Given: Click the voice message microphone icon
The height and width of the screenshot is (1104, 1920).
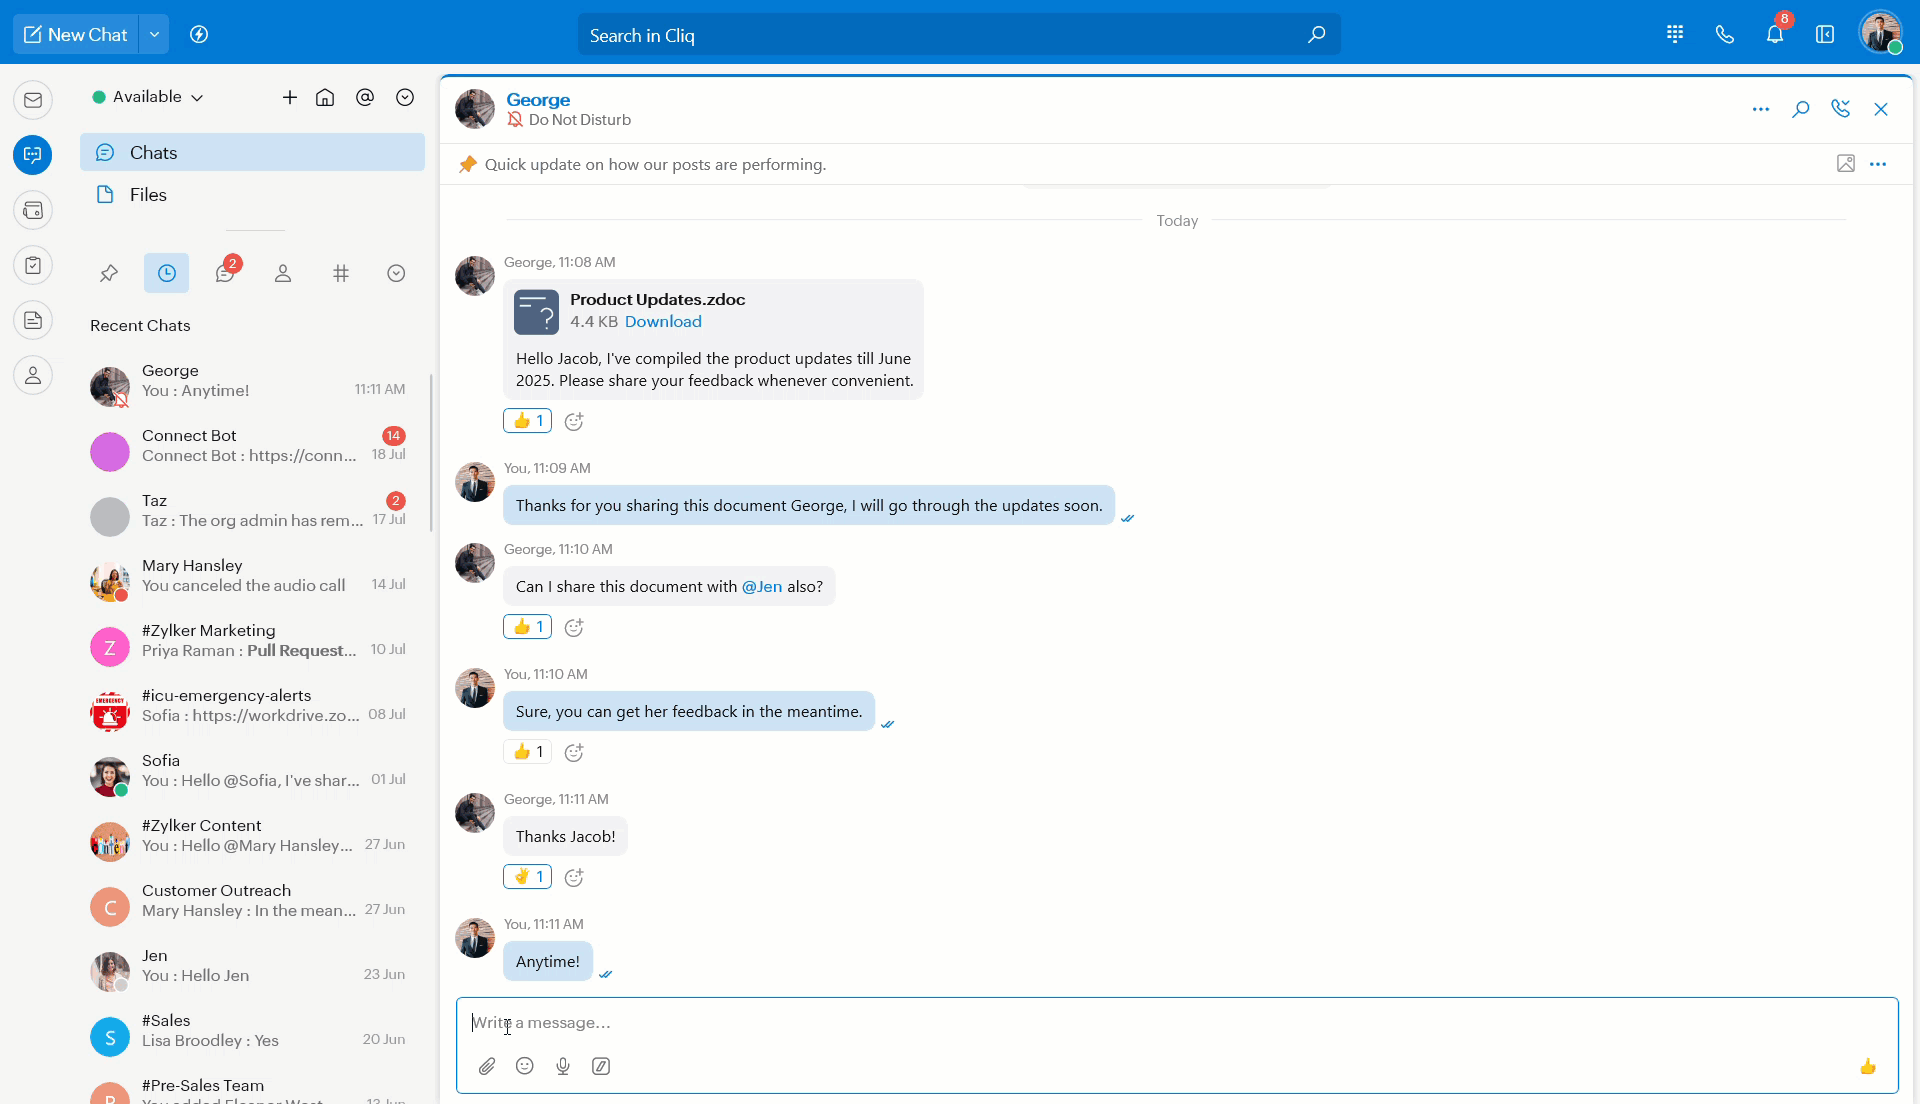Looking at the screenshot, I should pos(563,1066).
